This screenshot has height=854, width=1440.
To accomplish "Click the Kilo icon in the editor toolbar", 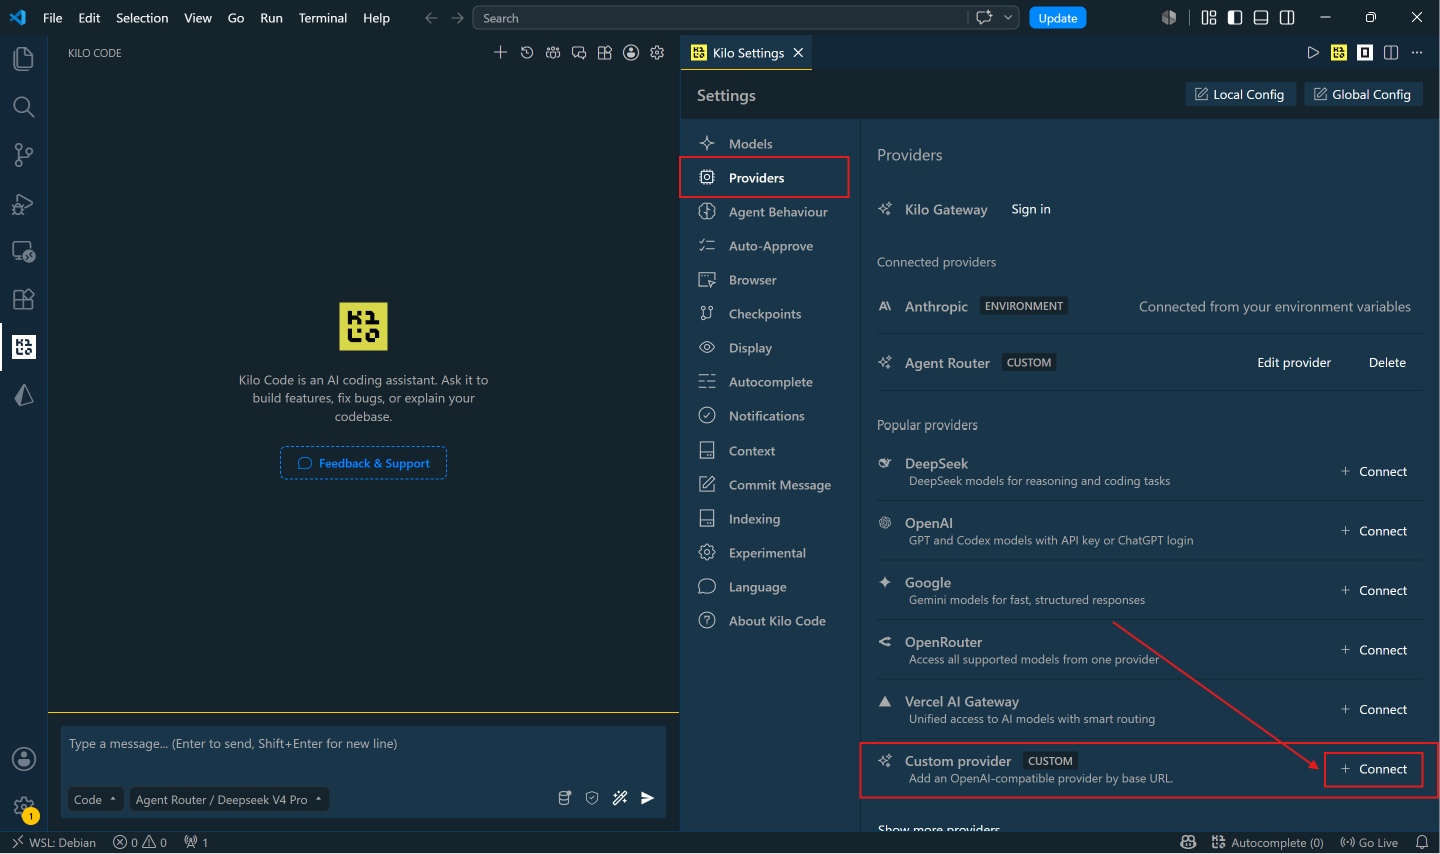I will click(1339, 53).
